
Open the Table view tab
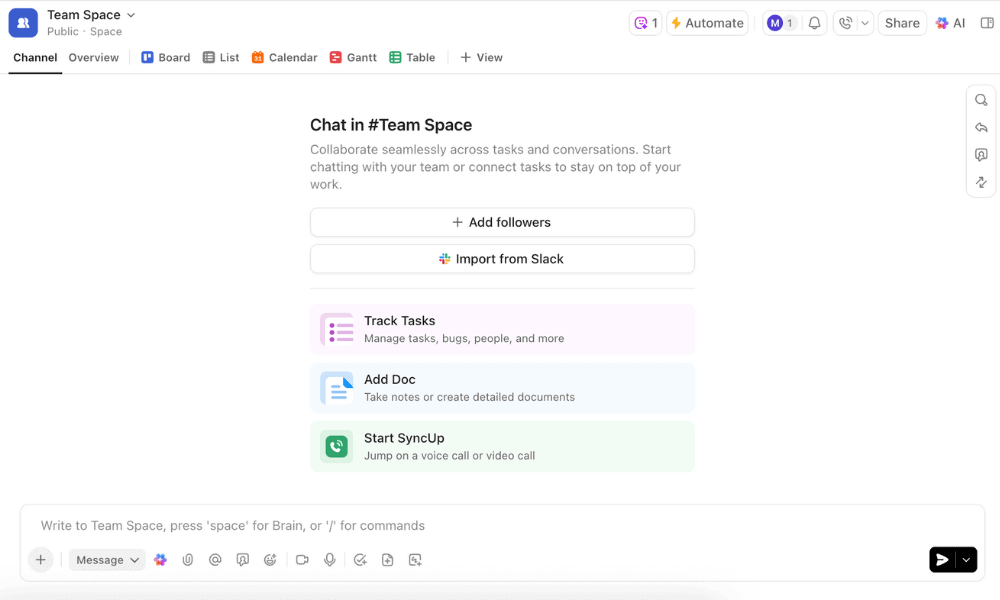point(413,57)
